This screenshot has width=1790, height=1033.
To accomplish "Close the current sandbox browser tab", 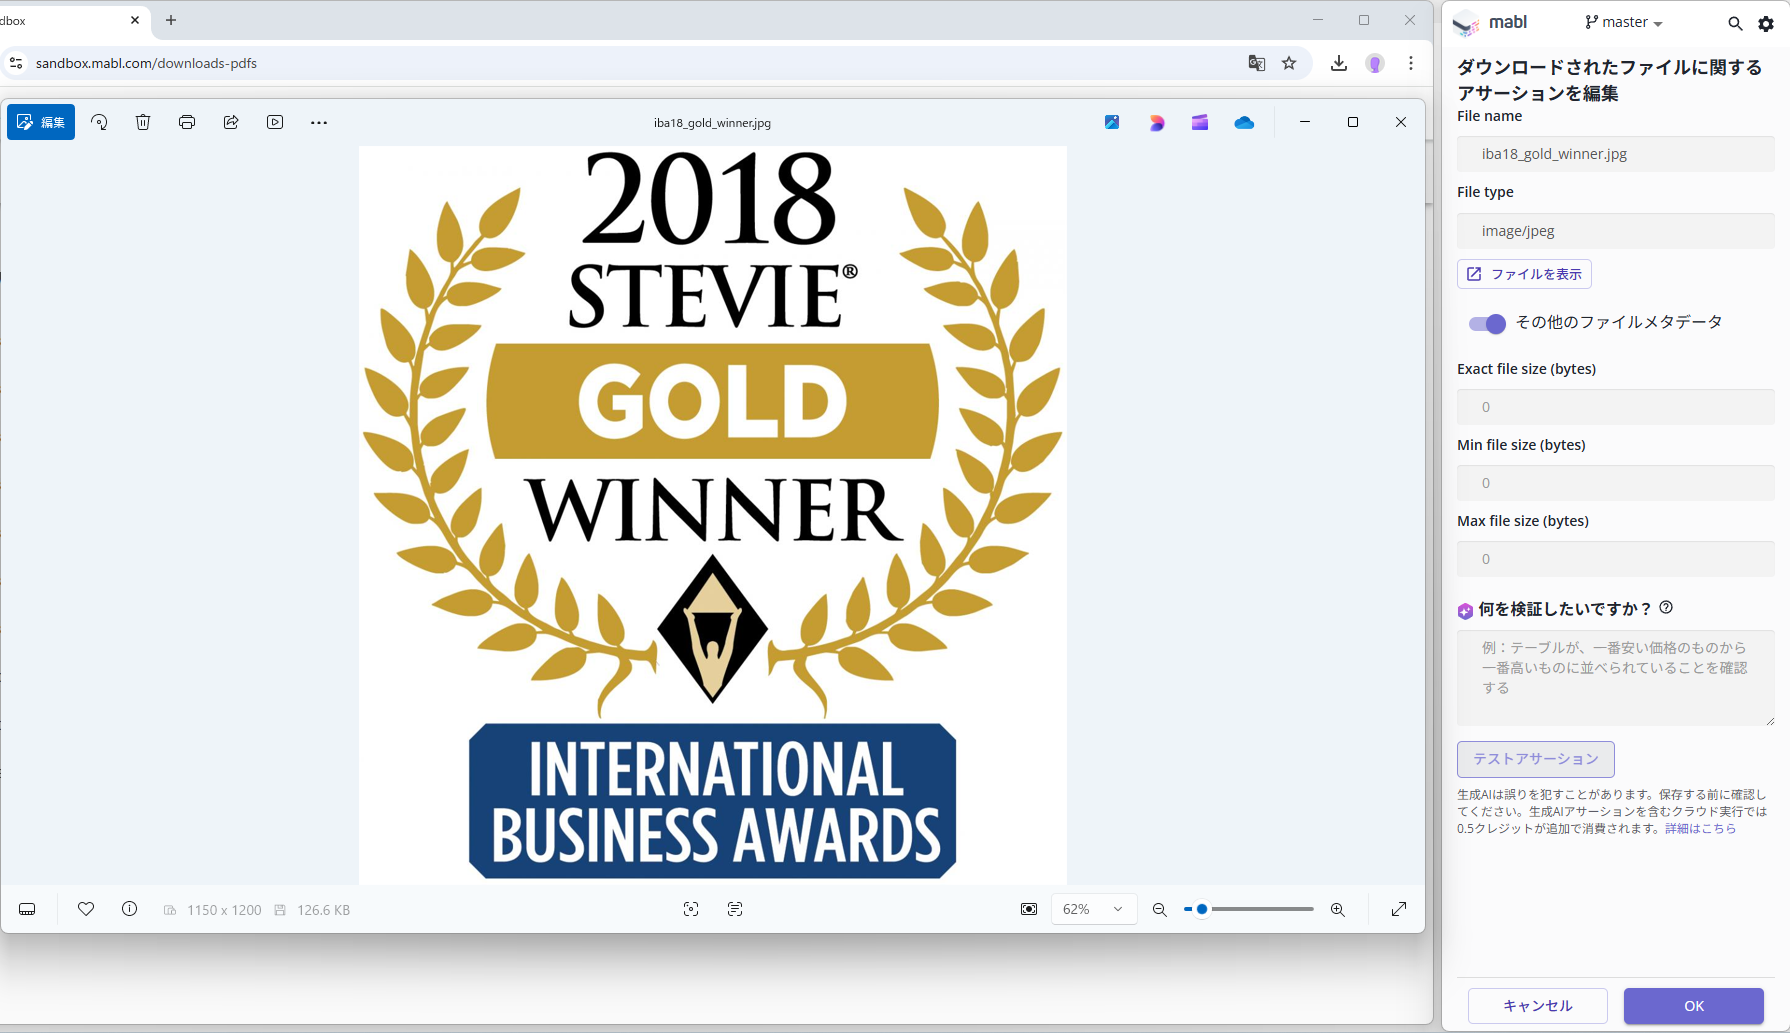I will 135,20.
